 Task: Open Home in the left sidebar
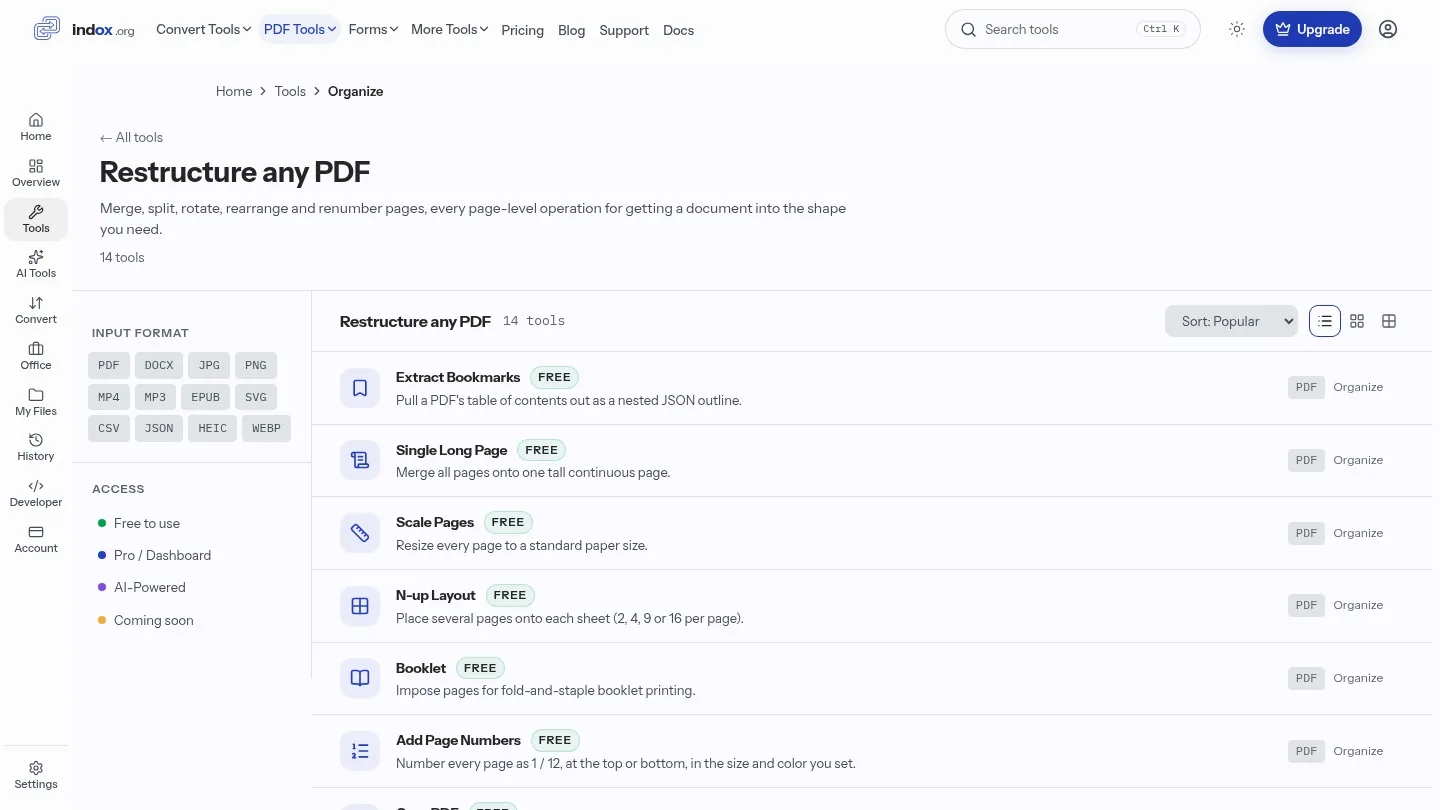pyautogui.click(x=36, y=127)
